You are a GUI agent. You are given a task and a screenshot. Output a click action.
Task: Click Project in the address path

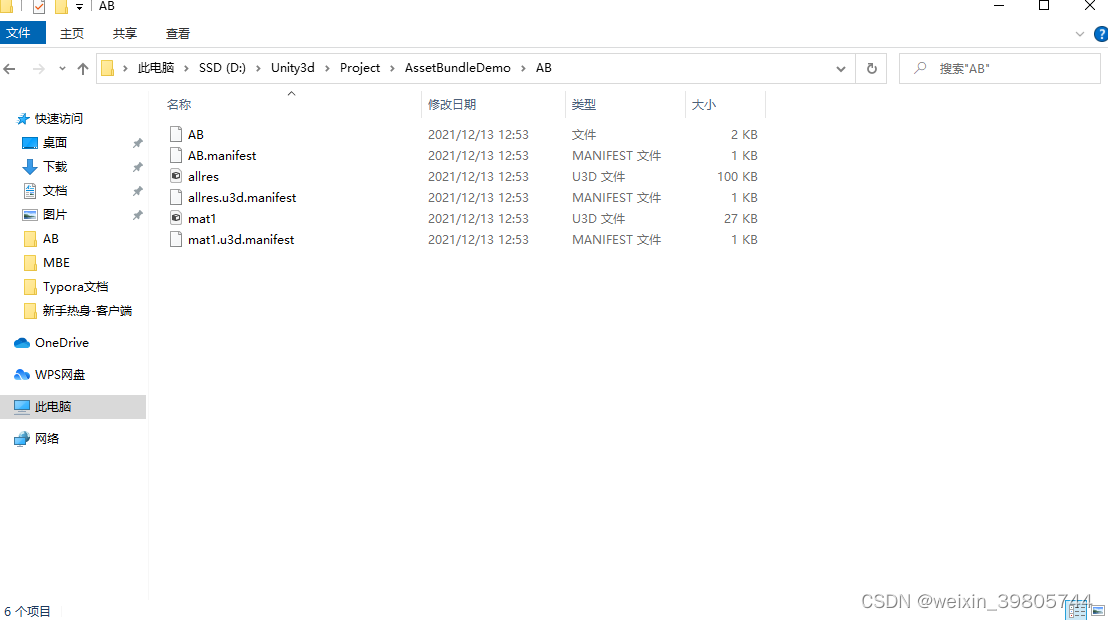pos(360,68)
